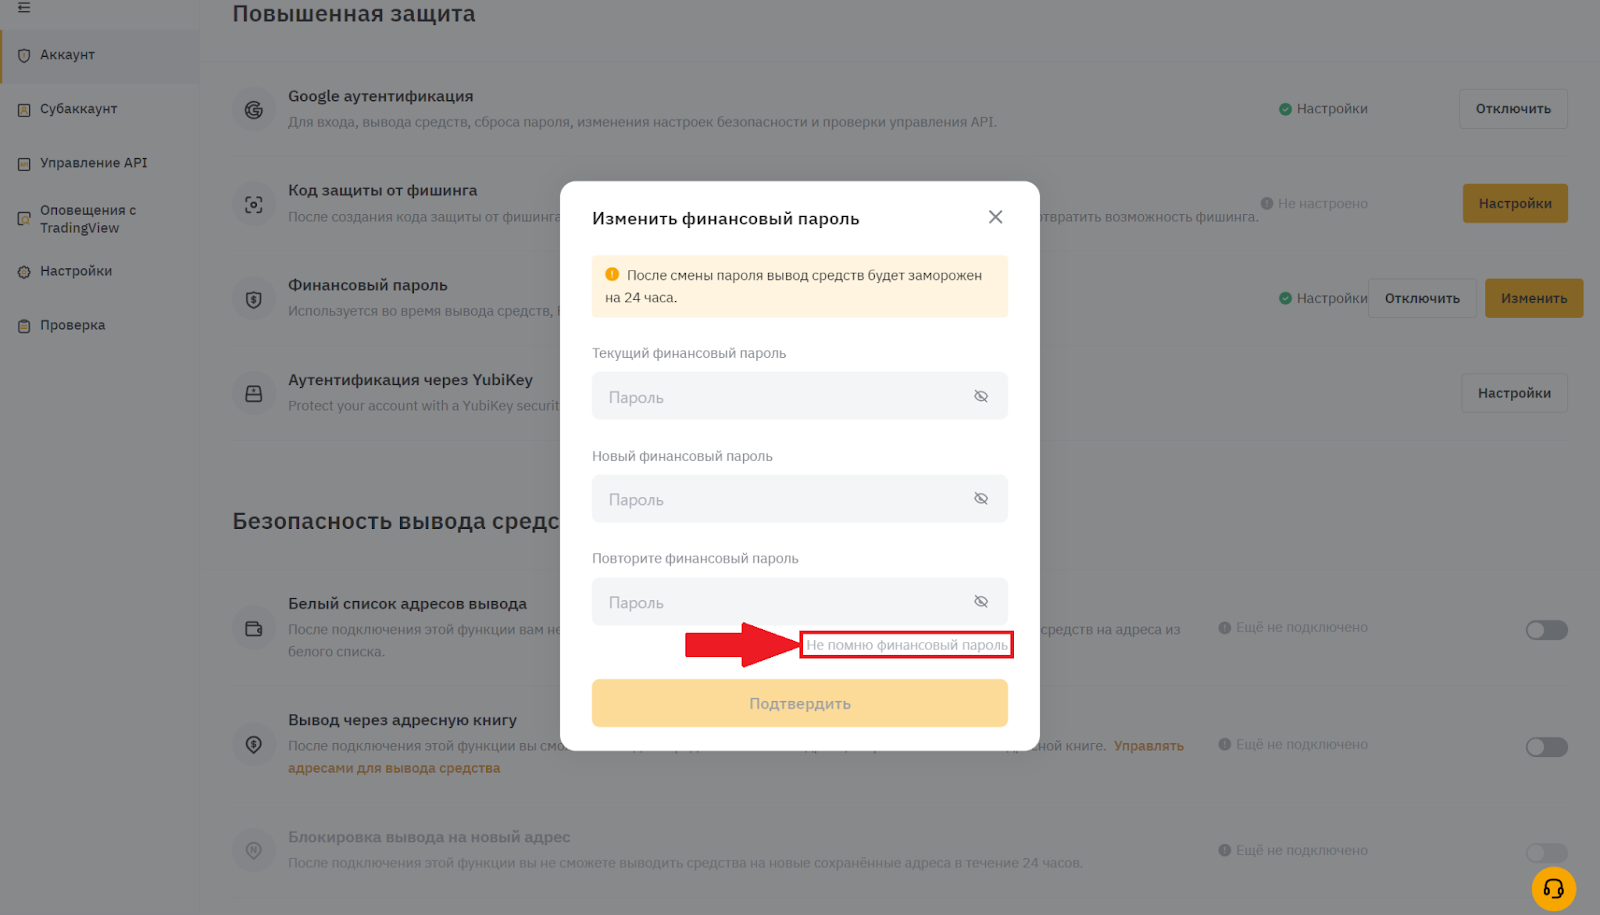Close the change financial password dialog
Viewport: 1600px width, 915px height.
click(x=995, y=217)
